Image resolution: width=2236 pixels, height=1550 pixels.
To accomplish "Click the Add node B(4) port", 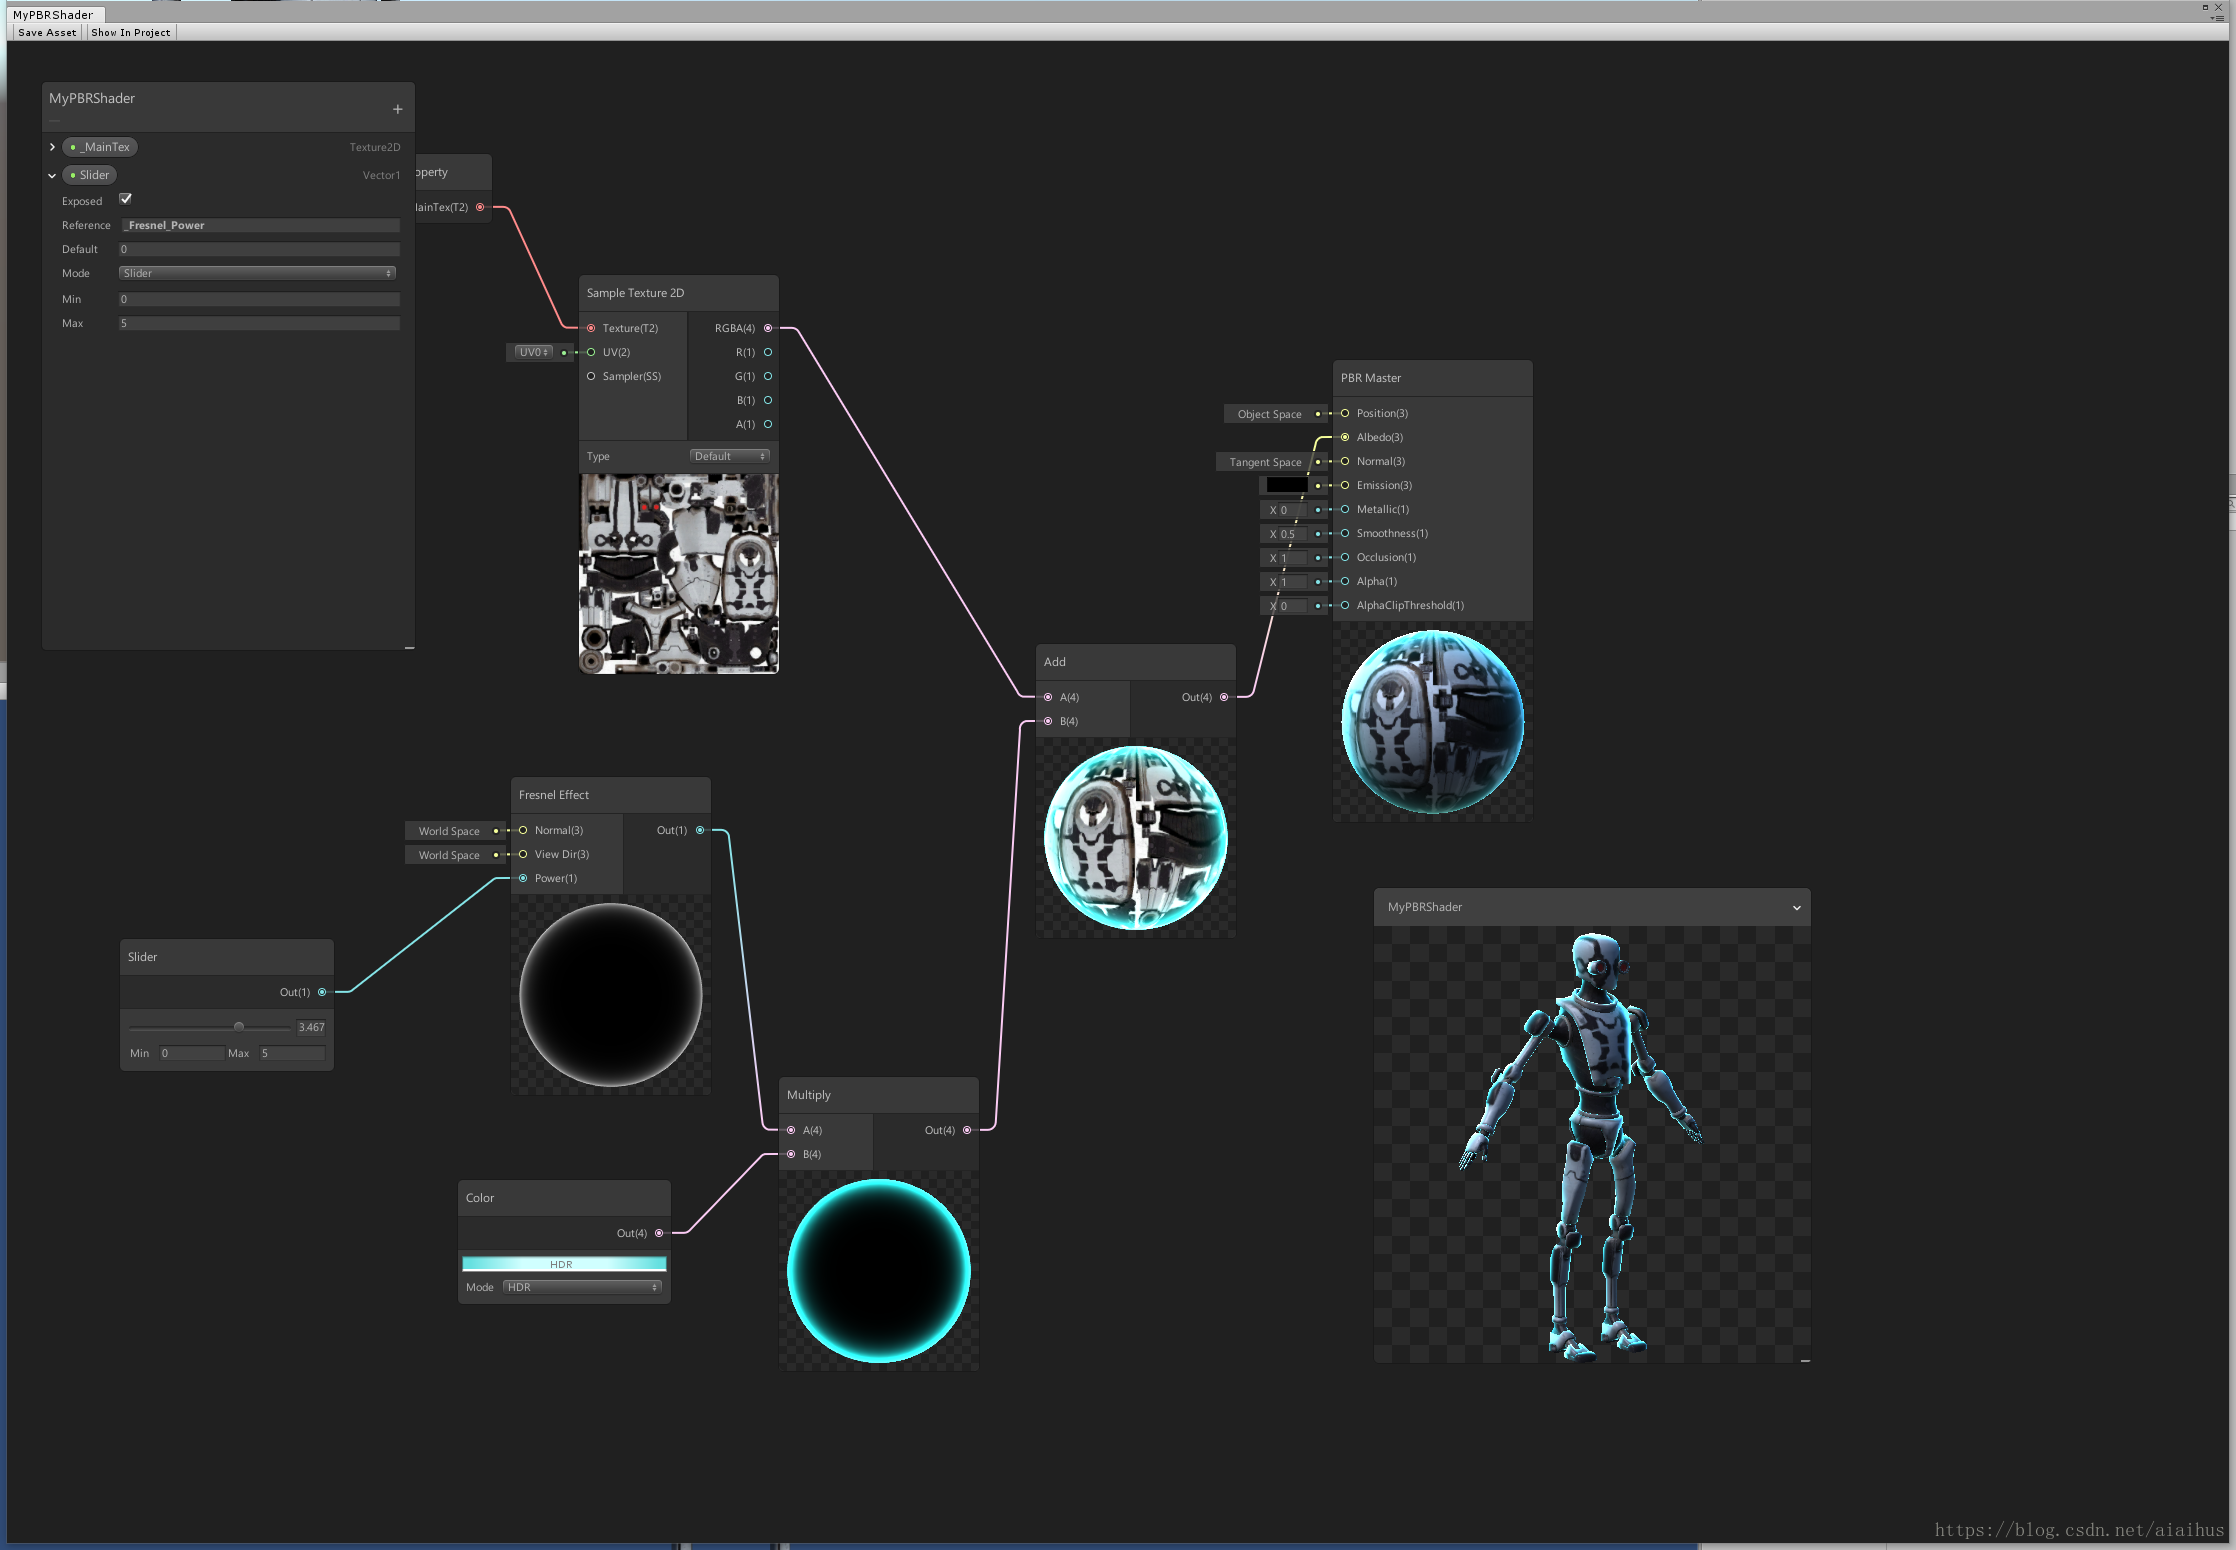I will point(1048,721).
